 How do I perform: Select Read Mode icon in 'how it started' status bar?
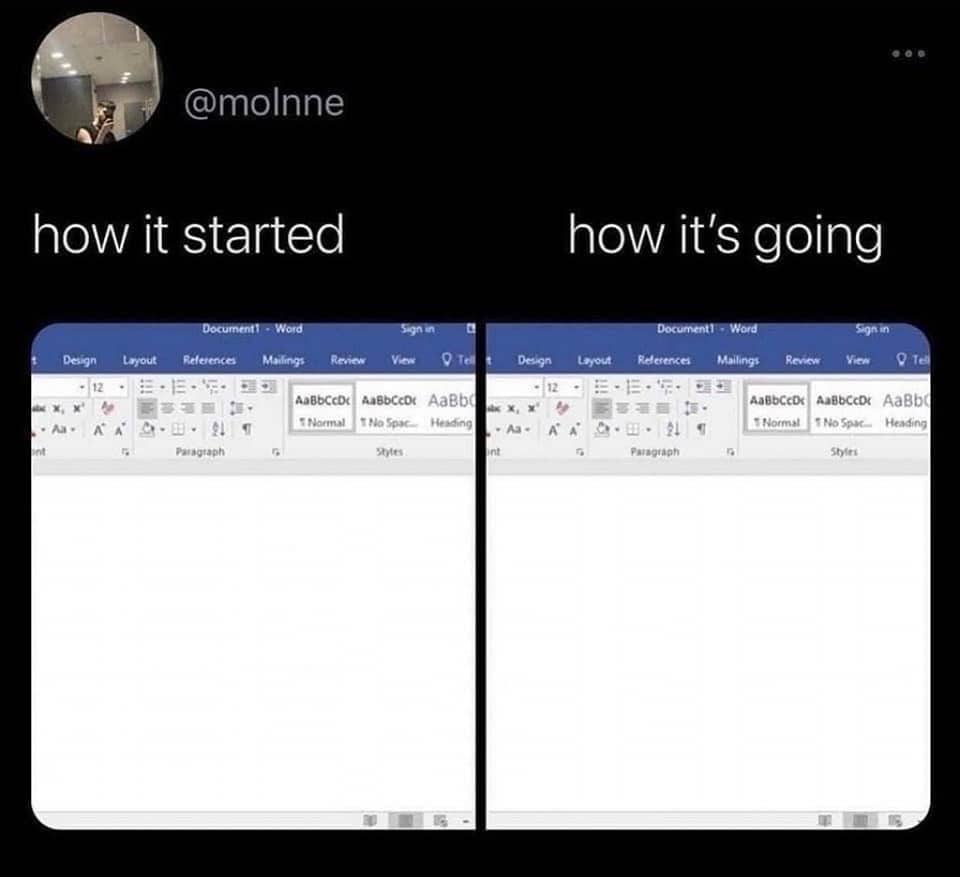coord(370,820)
